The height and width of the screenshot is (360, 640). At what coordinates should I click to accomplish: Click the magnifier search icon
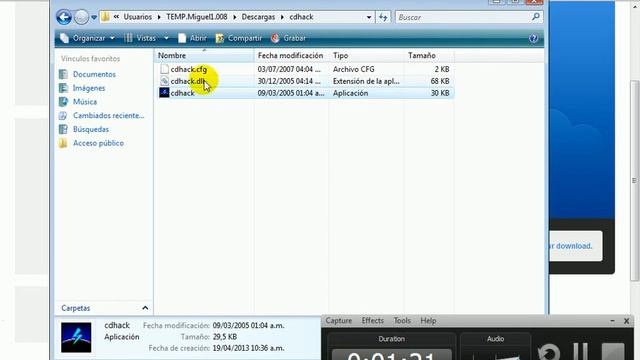tap(536, 17)
